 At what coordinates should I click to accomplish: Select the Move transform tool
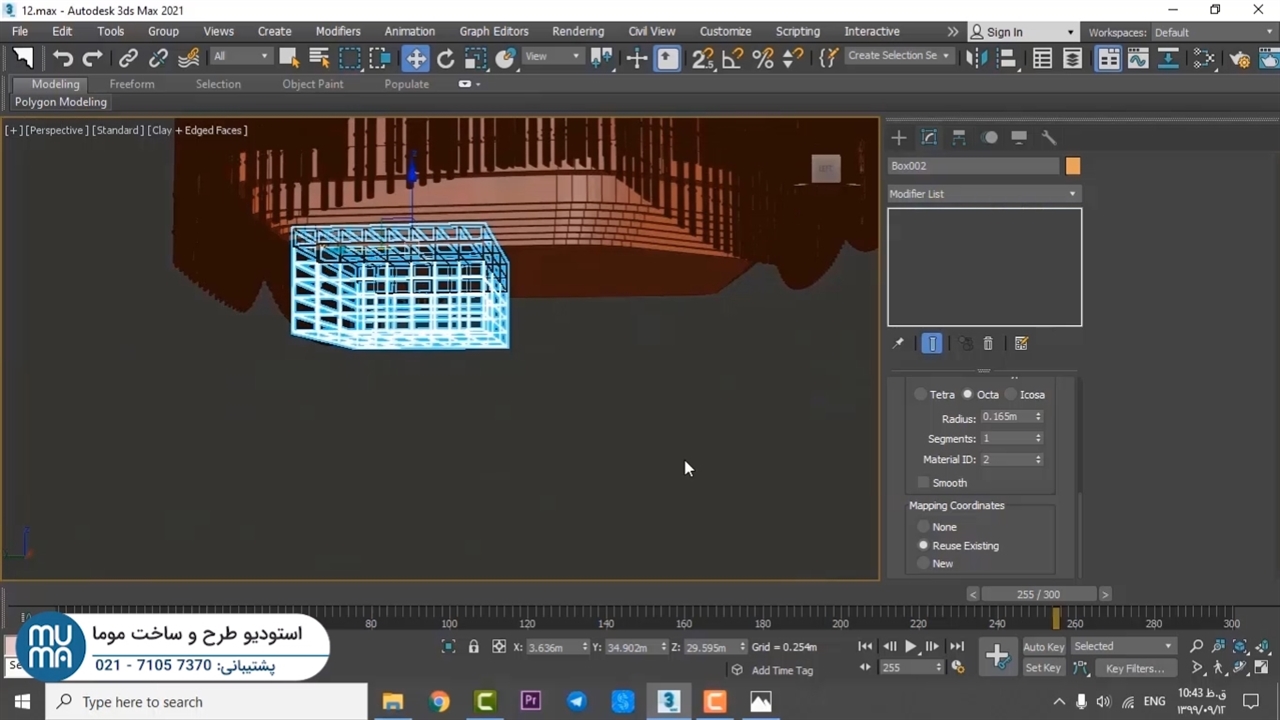[x=415, y=58]
